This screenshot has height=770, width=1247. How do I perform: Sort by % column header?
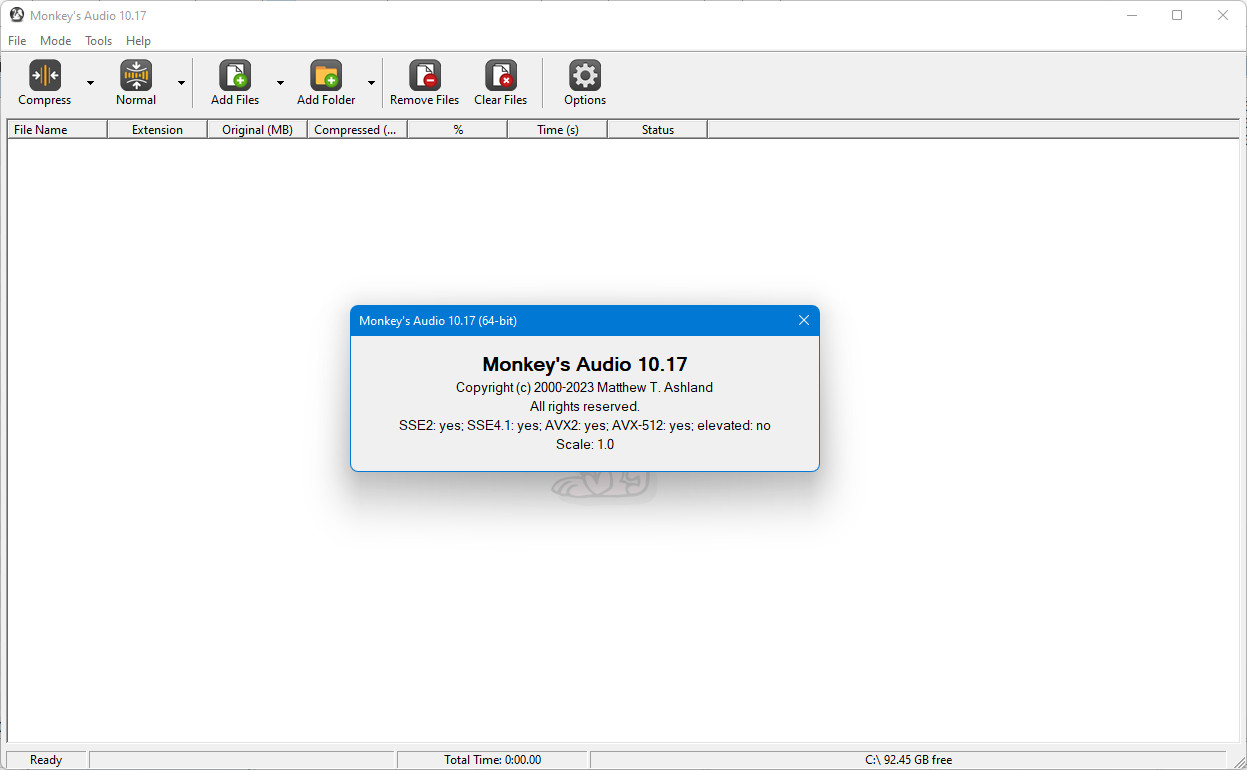click(457, 129)
